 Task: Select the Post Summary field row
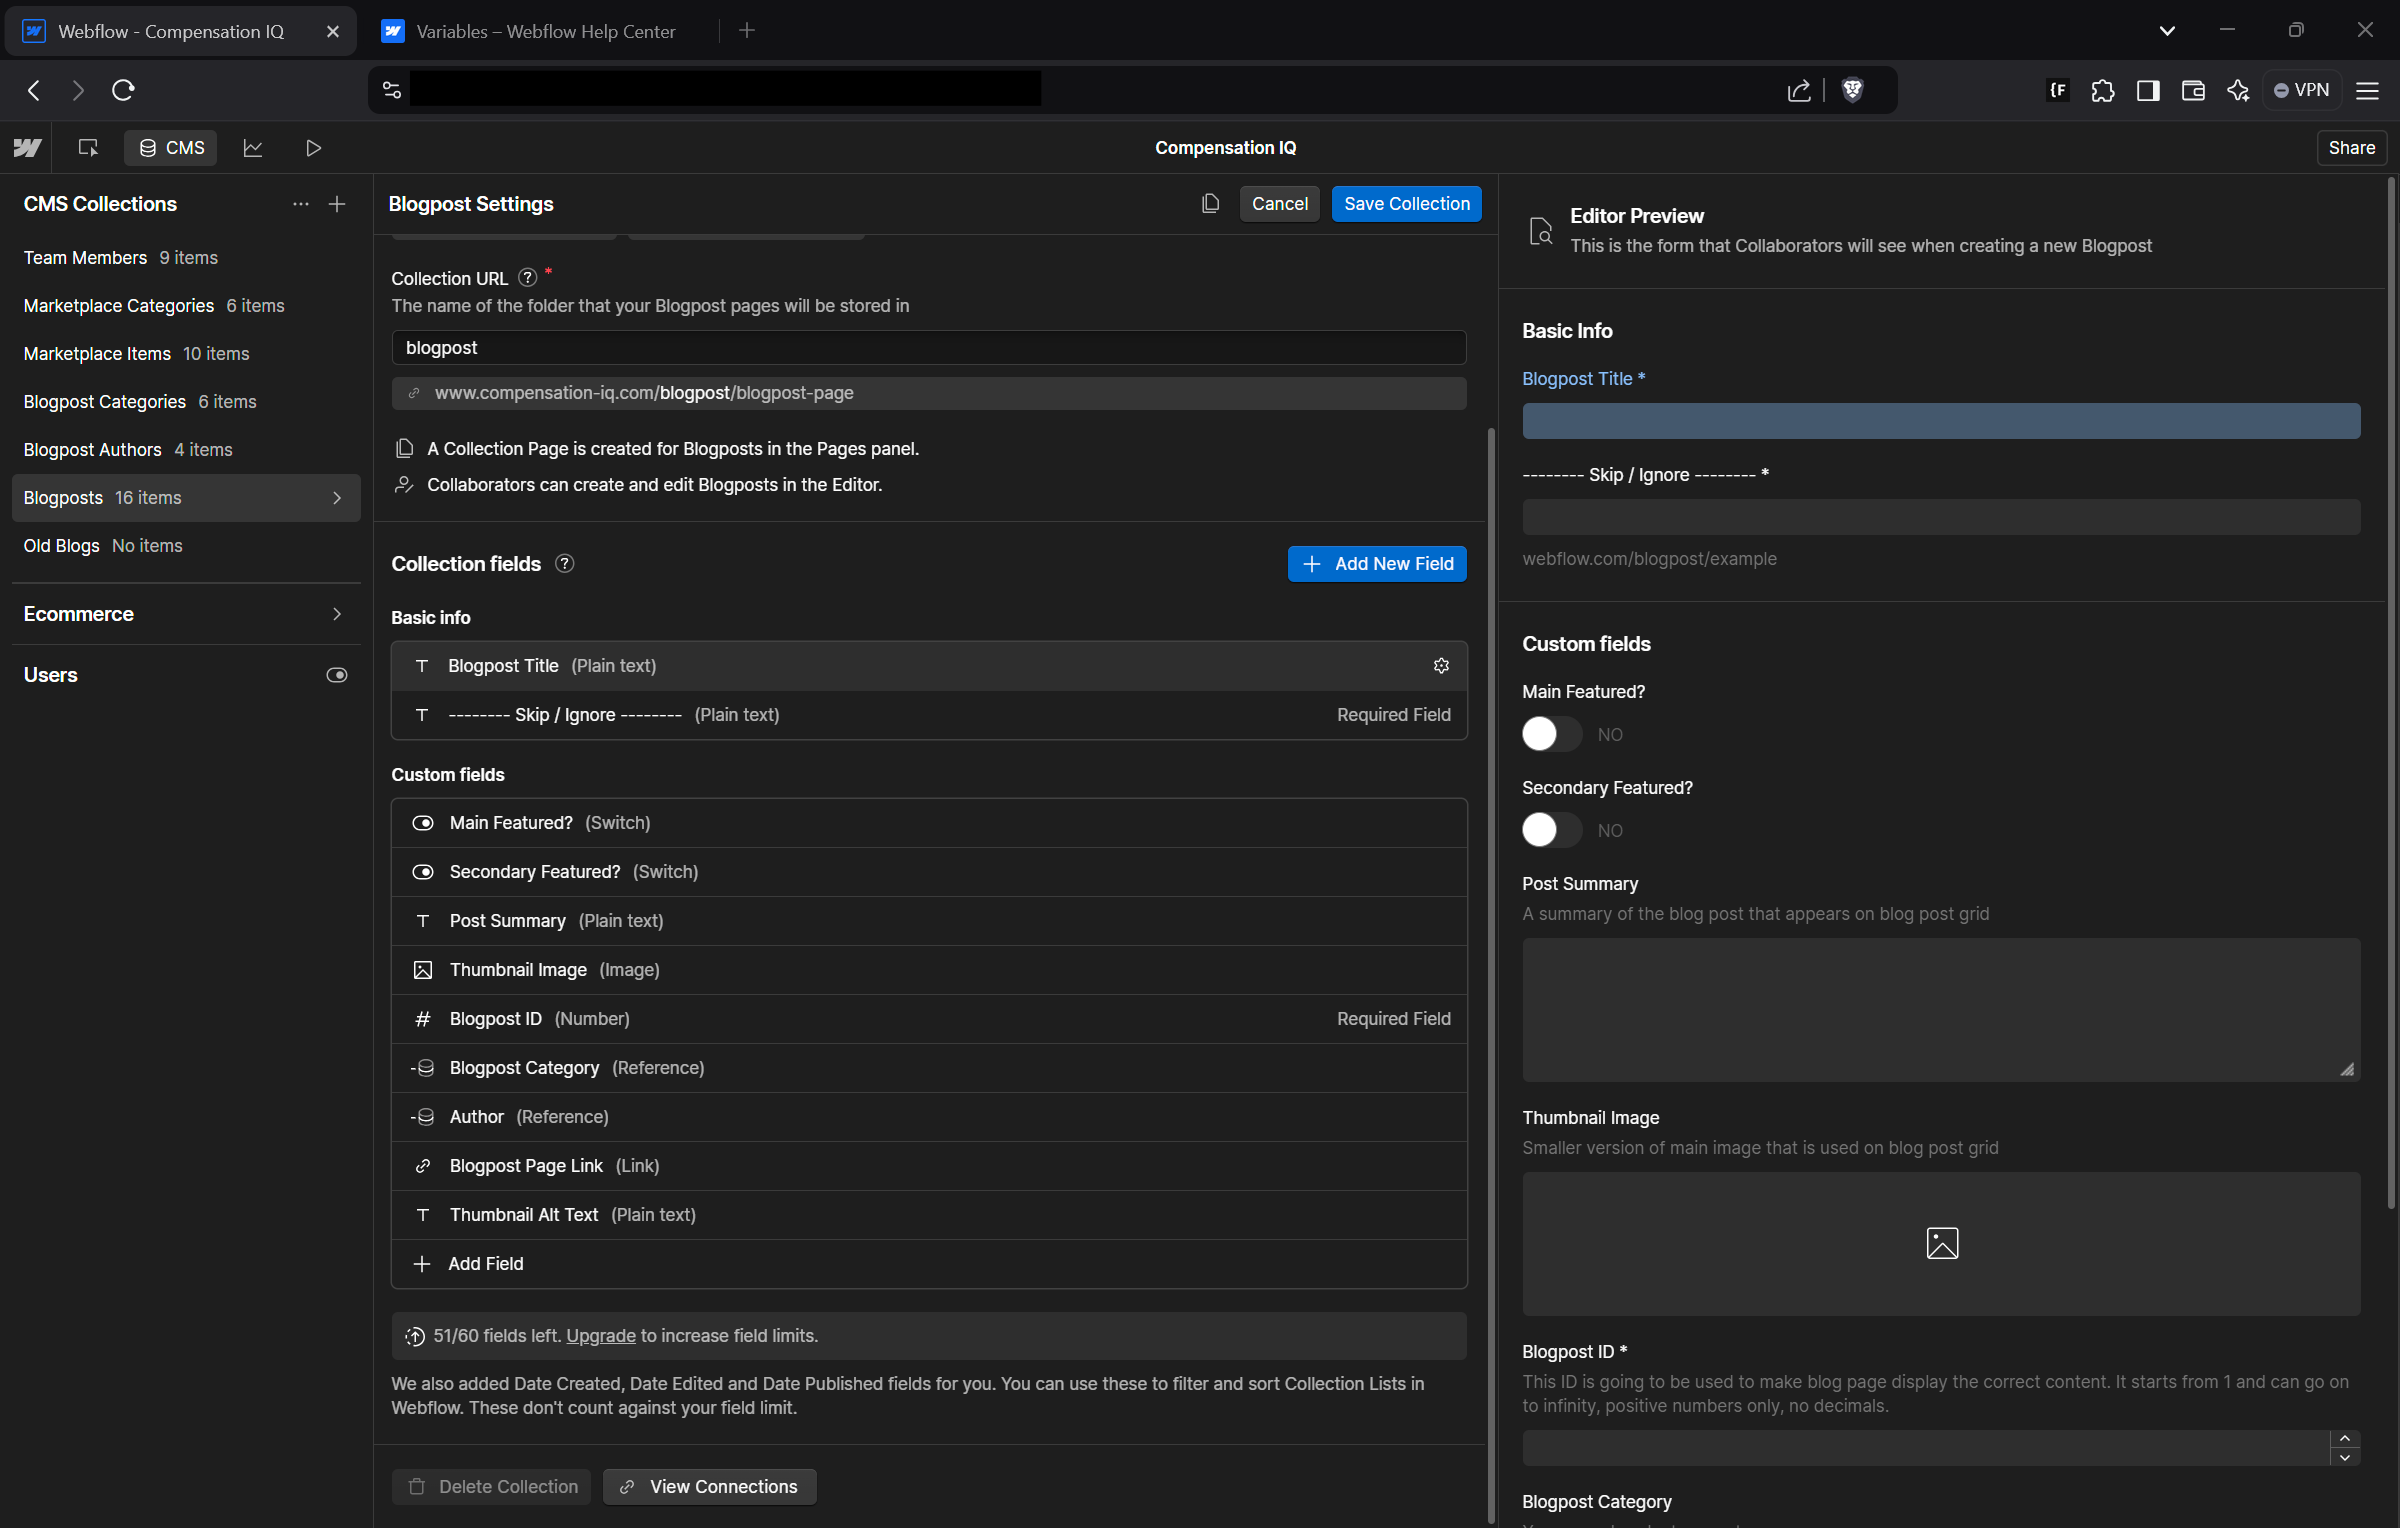(929, 921)
